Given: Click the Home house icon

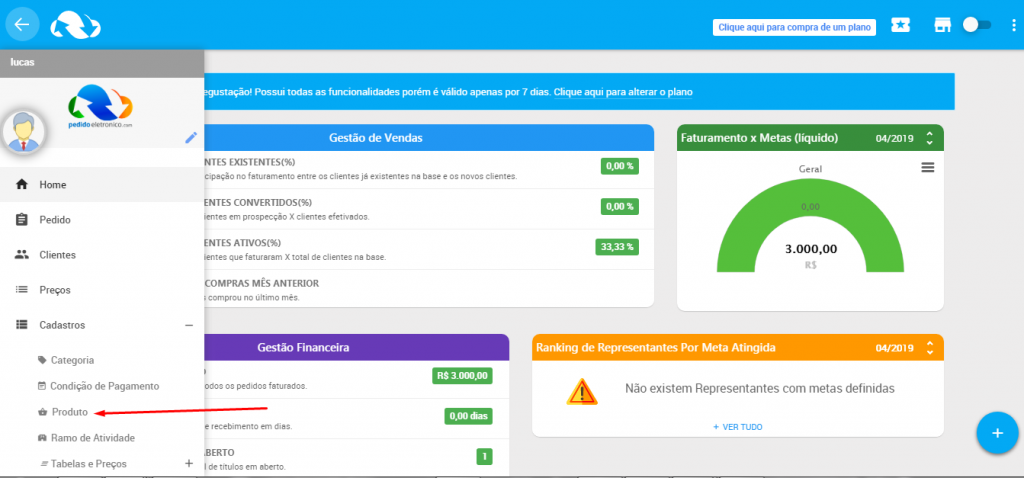Looking at the screenshot, I should (22, 185).
